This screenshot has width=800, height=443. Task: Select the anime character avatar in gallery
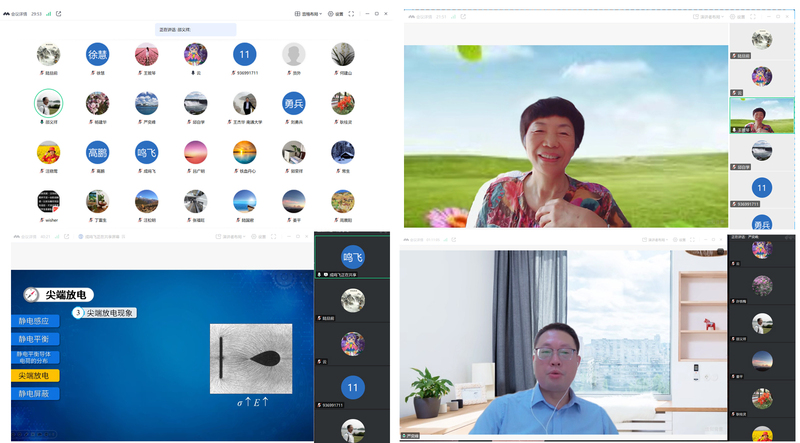(x=195, y=54)
